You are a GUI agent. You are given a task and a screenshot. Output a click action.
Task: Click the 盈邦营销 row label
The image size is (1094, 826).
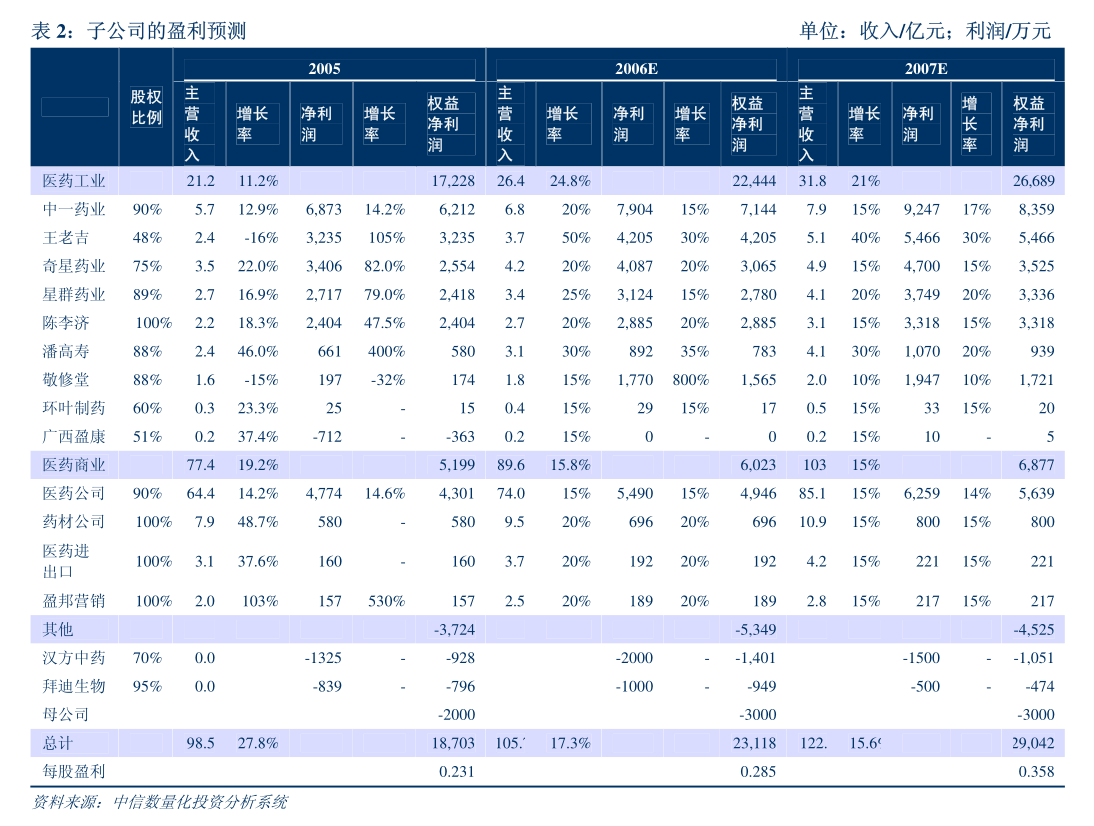[73, 601]
